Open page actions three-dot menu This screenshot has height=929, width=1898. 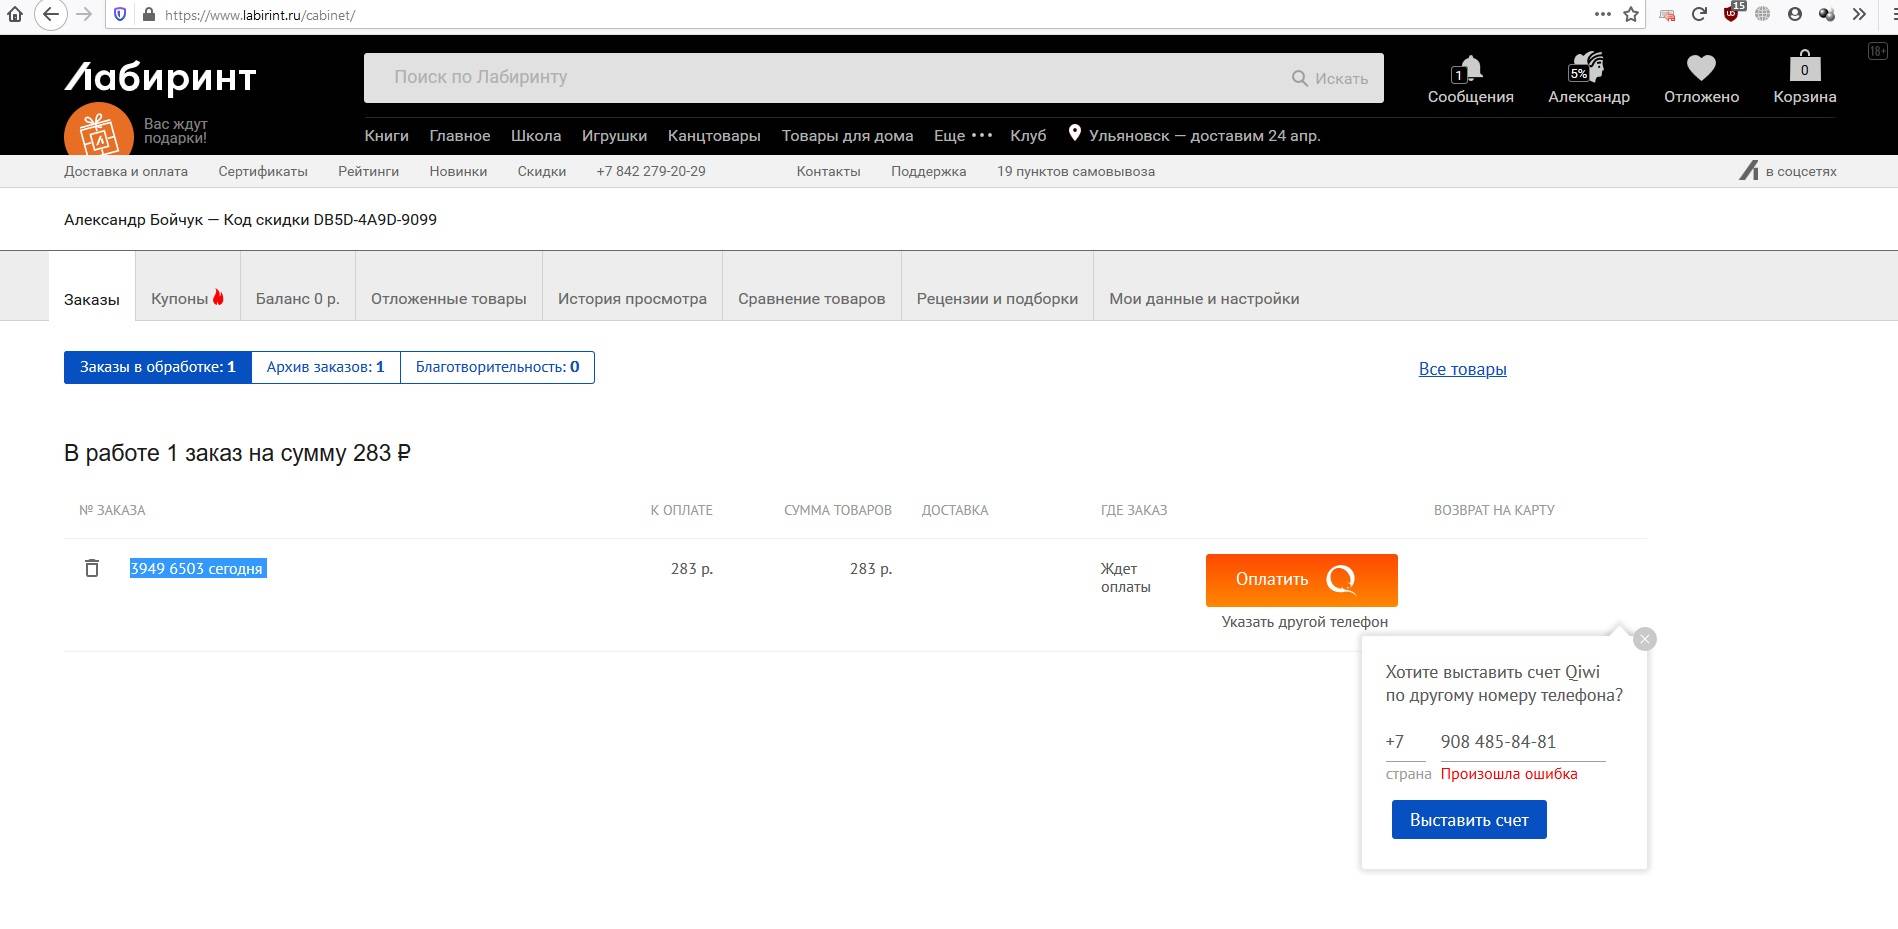tap(1603, 14)
